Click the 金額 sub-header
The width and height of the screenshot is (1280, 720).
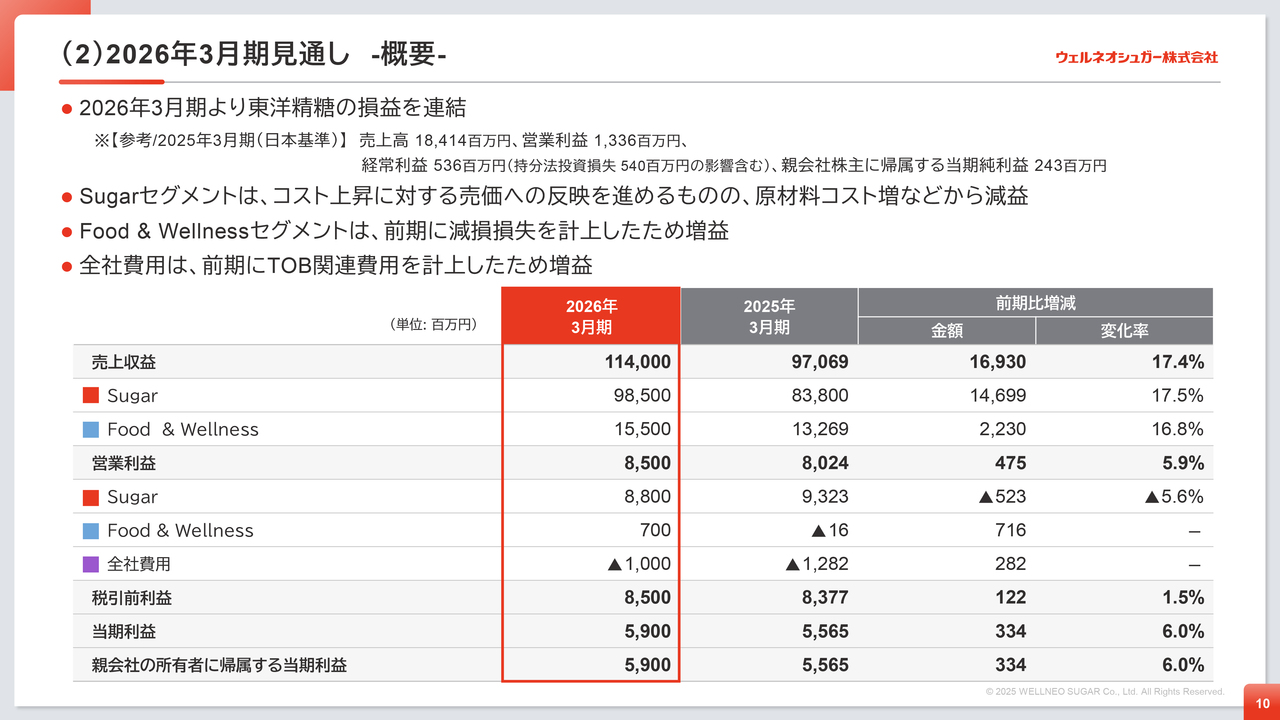pyautogui.click(x=946, y=331)
